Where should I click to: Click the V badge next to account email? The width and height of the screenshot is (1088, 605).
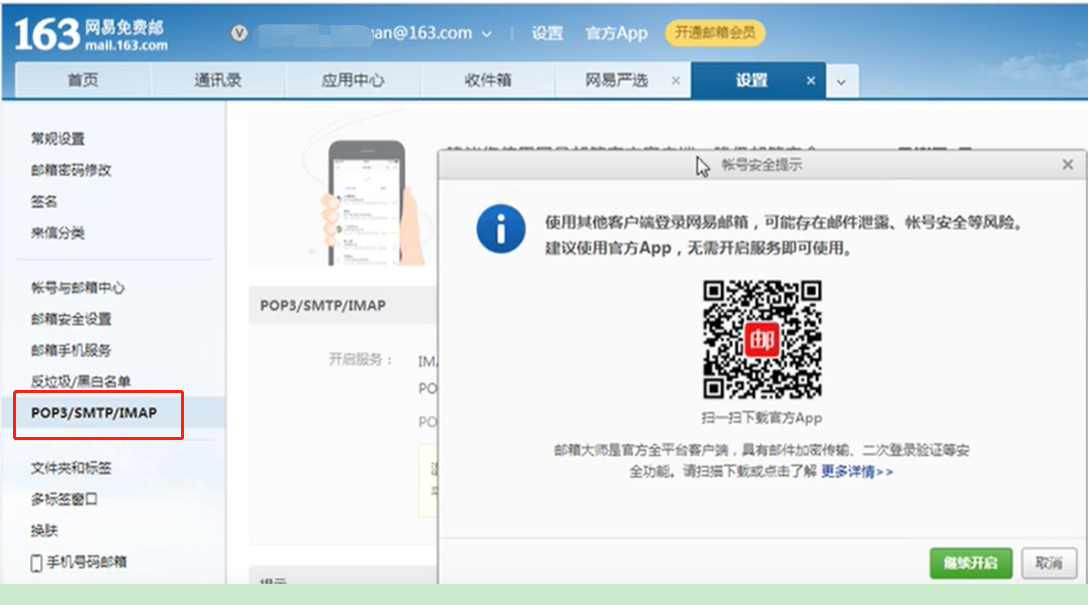click(239, 33)
